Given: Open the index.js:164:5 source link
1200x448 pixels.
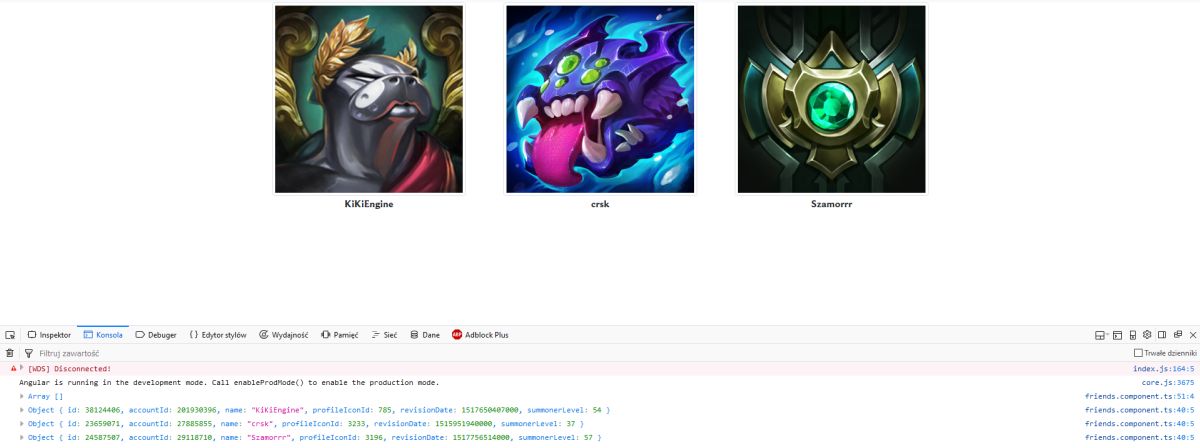Looking at the screenshot, I should (1170, 368).
